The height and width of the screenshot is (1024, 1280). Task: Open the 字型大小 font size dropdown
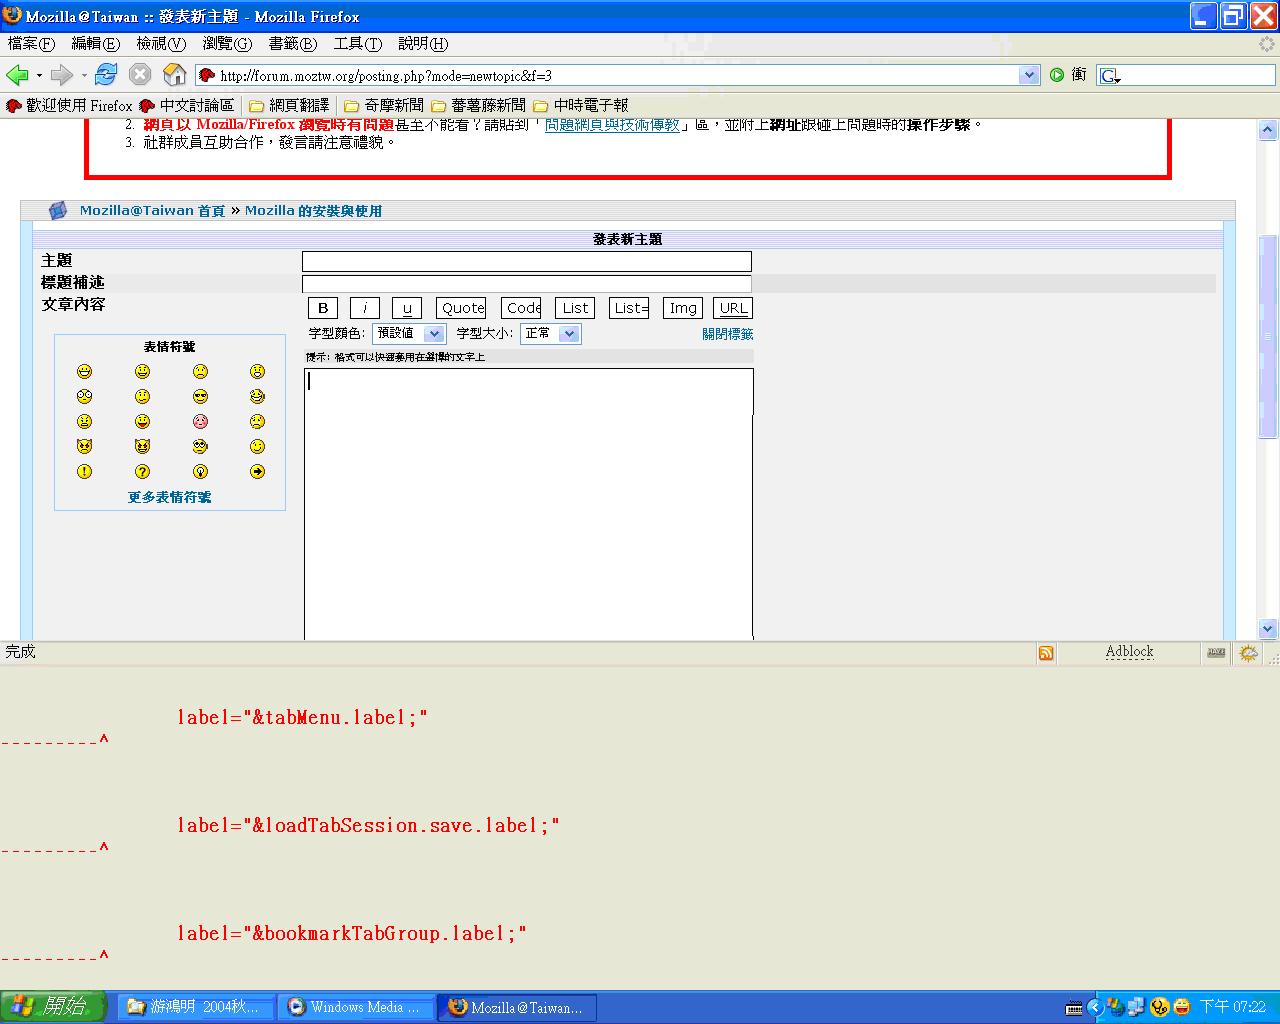550,334
